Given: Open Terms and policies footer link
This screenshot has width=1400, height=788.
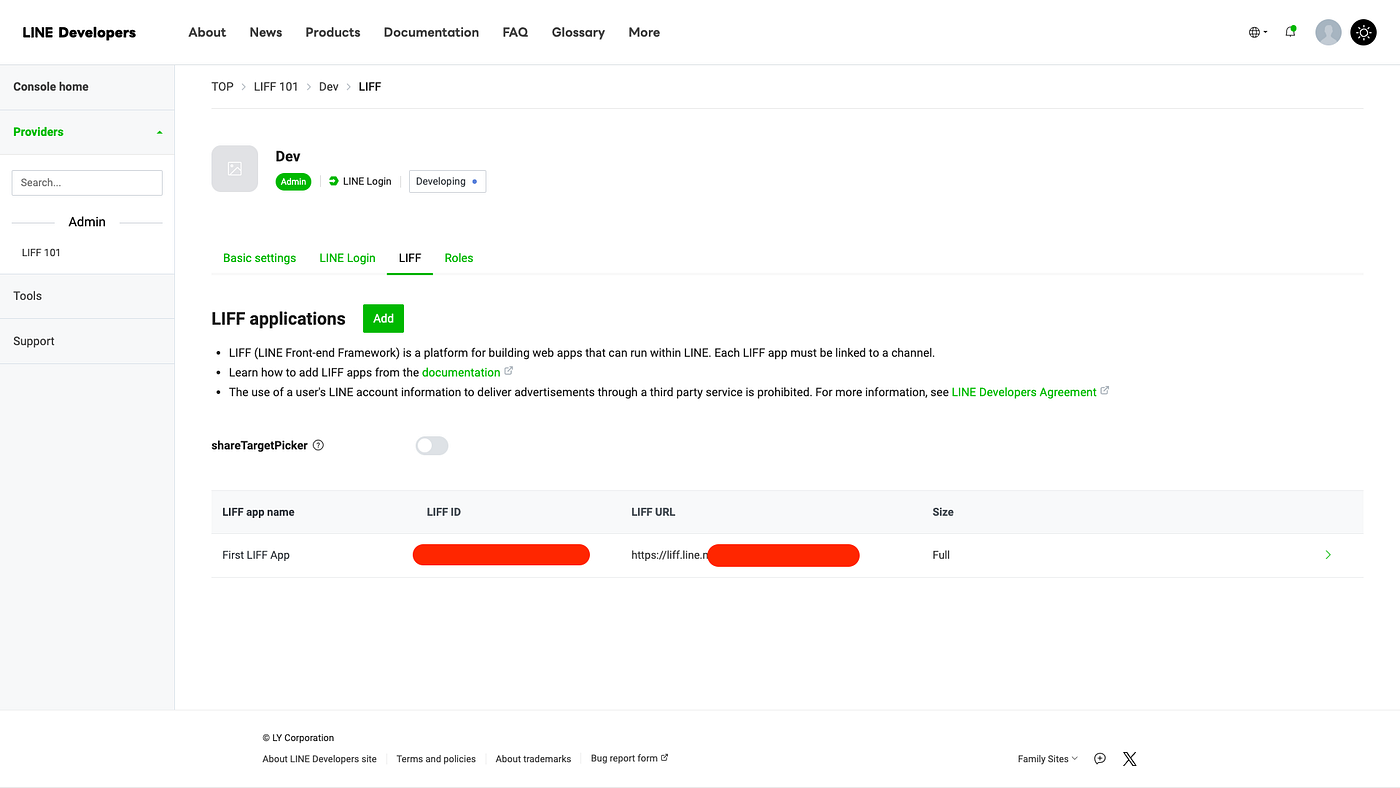Looking at the screenshot, I should click(436, 759).
